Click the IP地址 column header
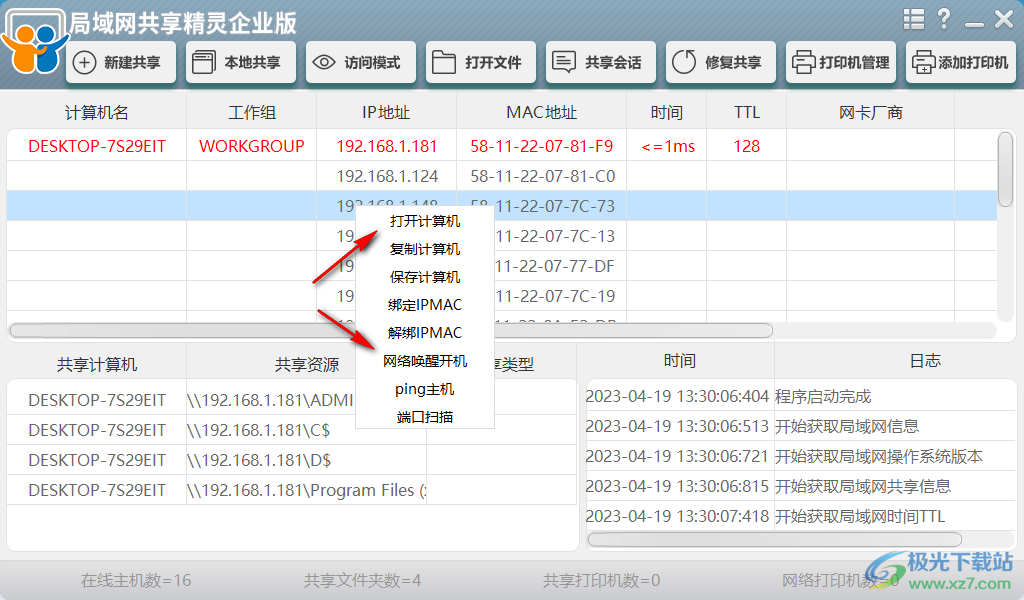1024x600 pixels. (386, 113)
